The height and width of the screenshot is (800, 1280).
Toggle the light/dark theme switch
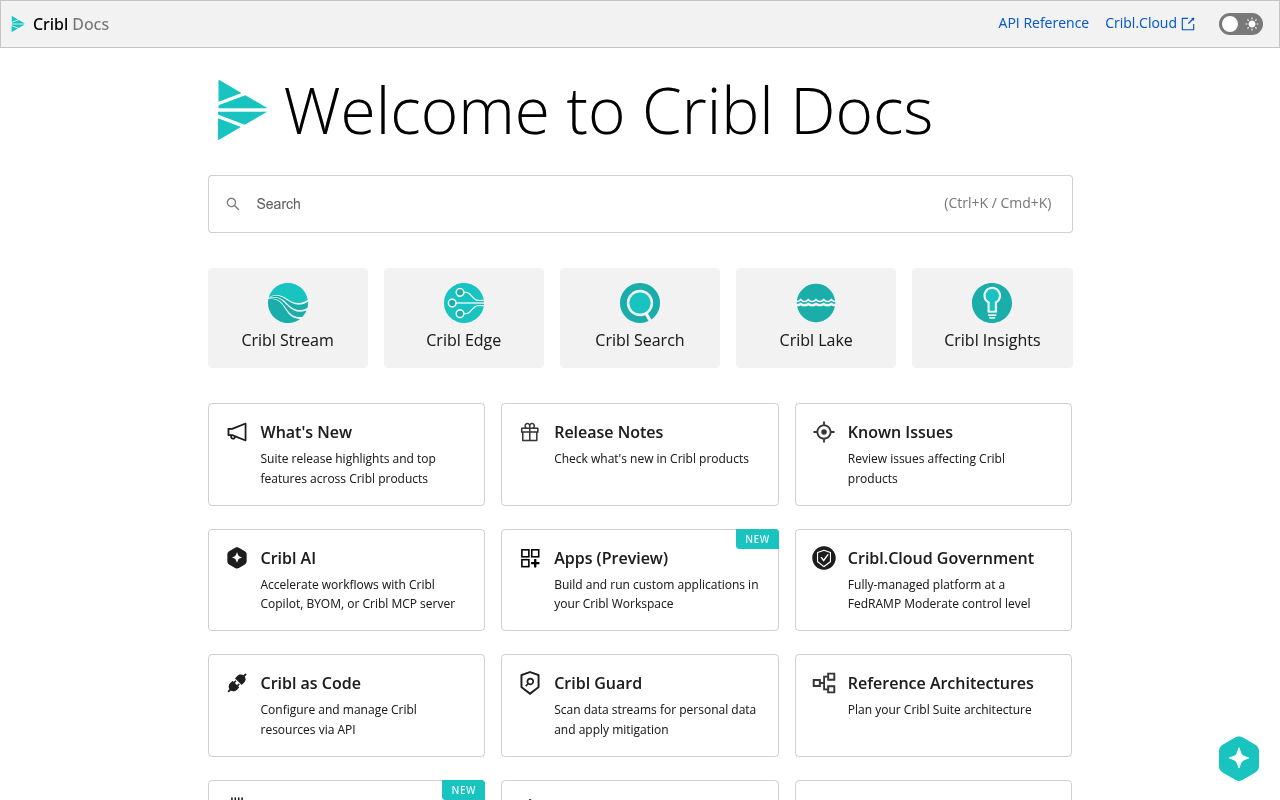(1241, 24)
